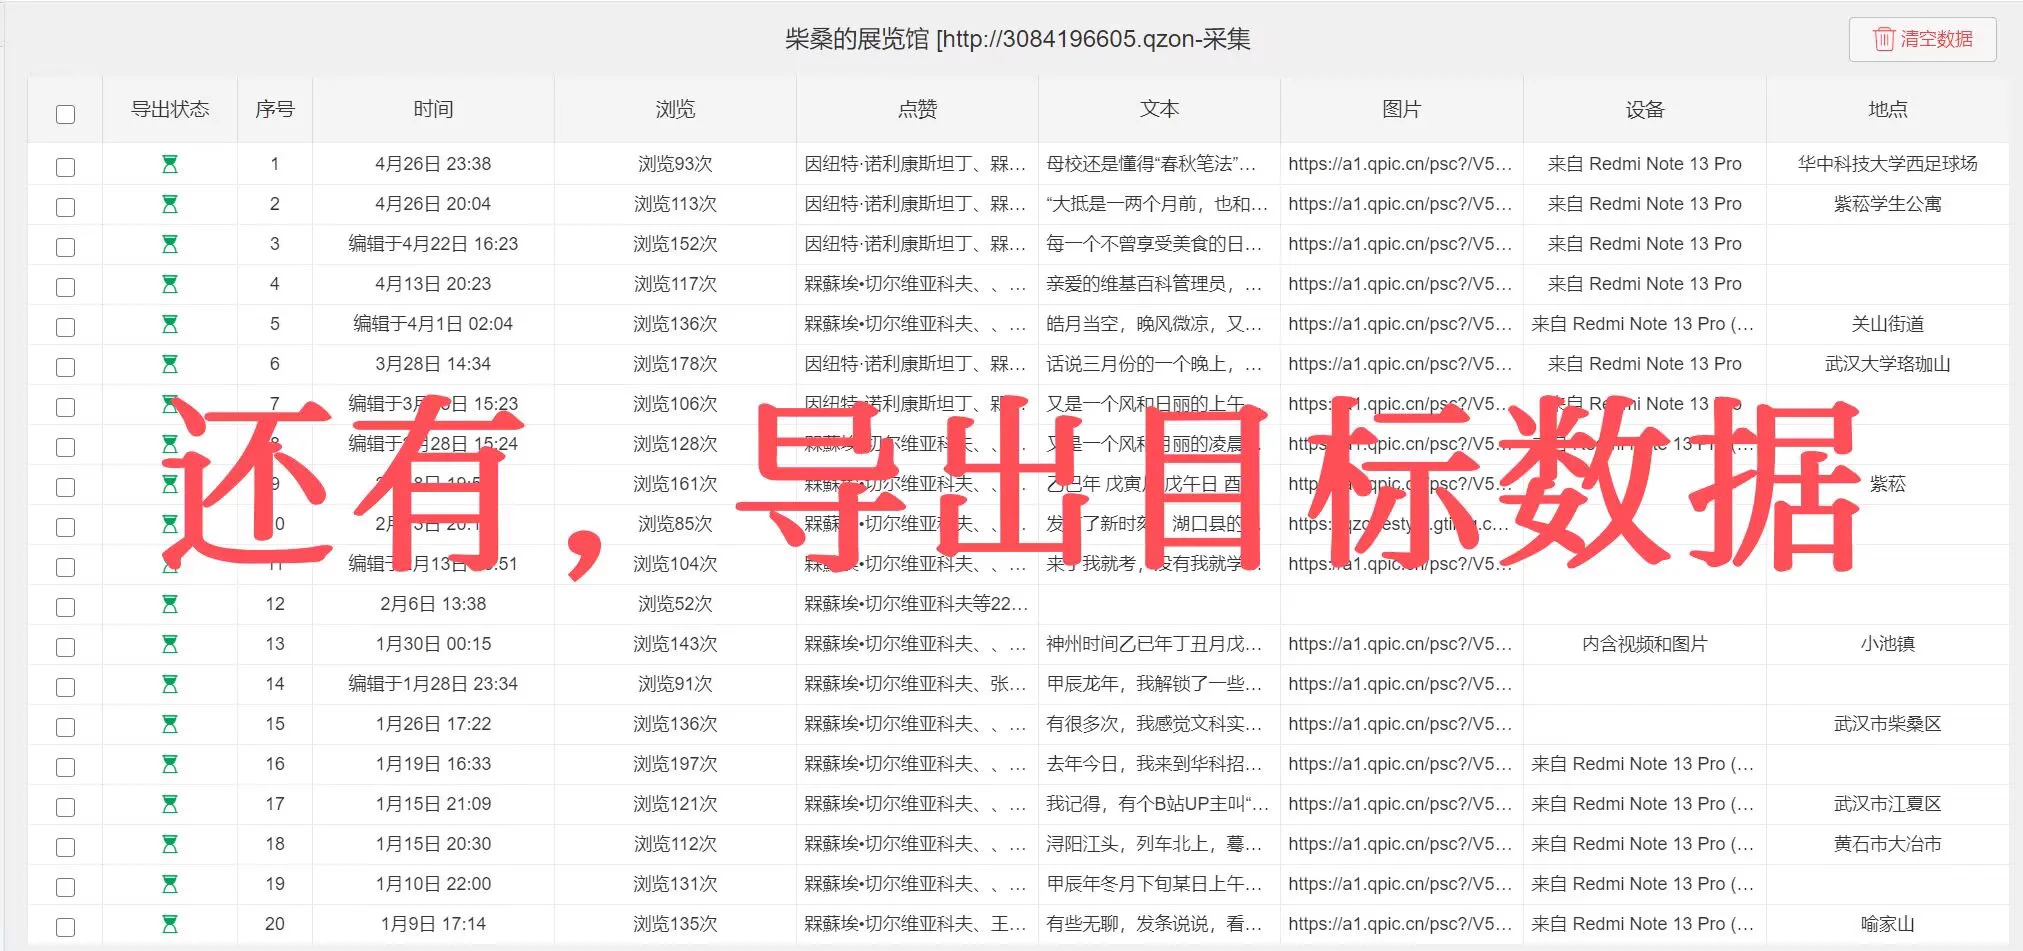
Task: Click the trash icon beside 清空数据
Action: coord(1883,39)
